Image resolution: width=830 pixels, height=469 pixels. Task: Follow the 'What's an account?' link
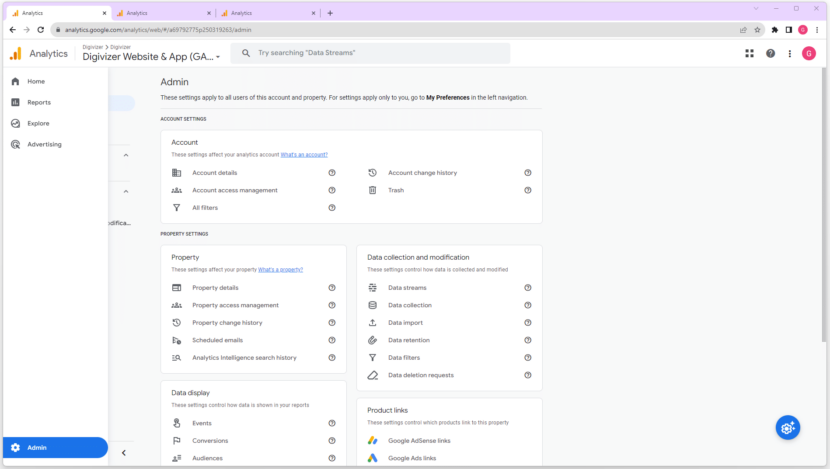tap(304, 155)
